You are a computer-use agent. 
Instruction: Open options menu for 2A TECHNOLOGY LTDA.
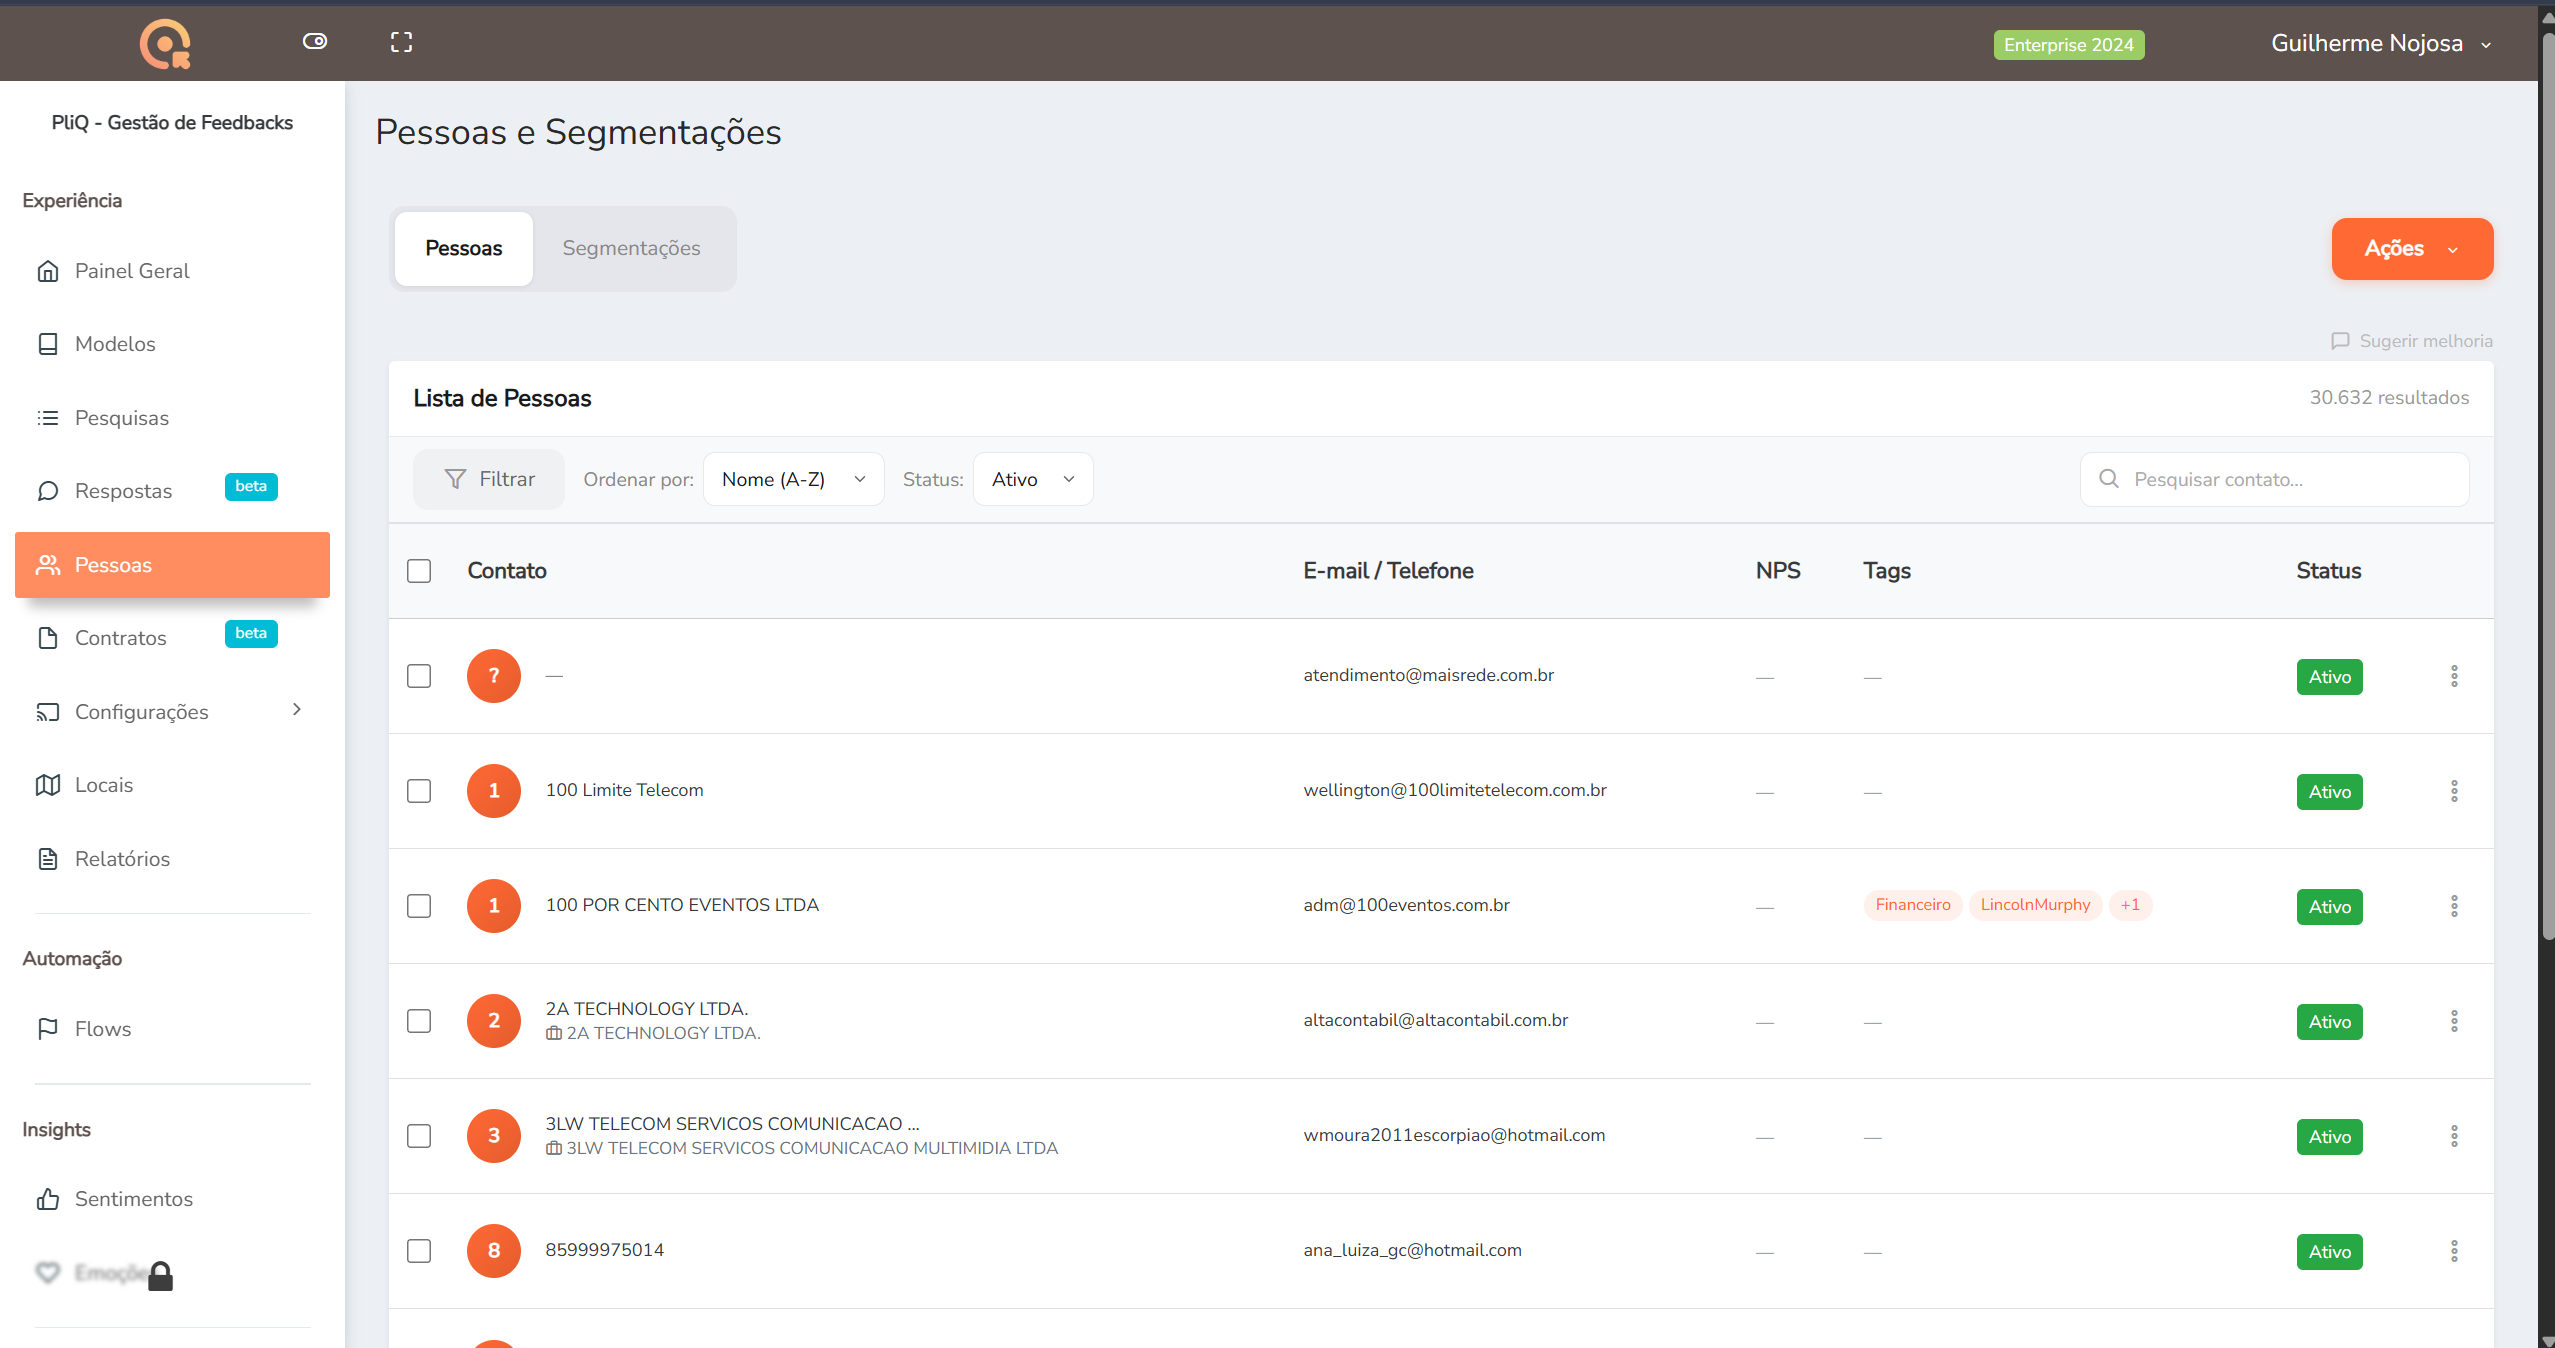pos(2454,1021)
